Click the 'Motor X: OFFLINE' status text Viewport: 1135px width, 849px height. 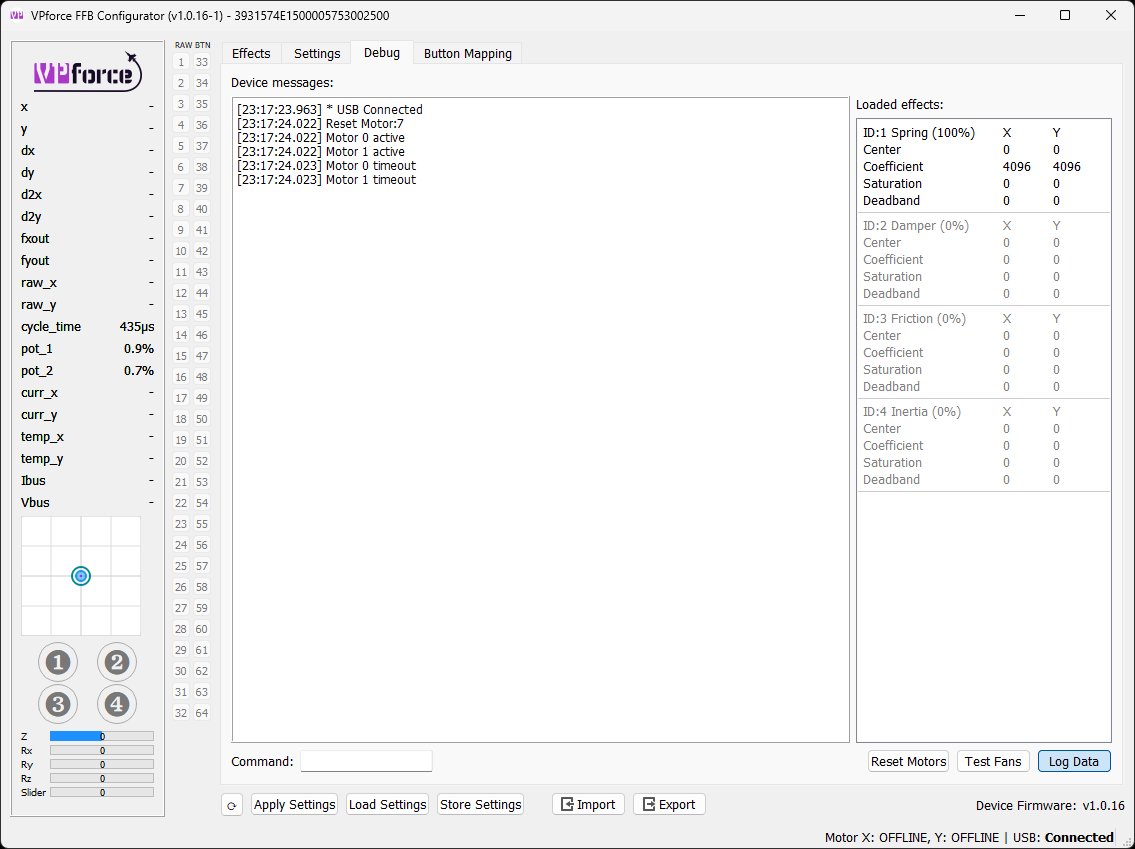(876, 837)
